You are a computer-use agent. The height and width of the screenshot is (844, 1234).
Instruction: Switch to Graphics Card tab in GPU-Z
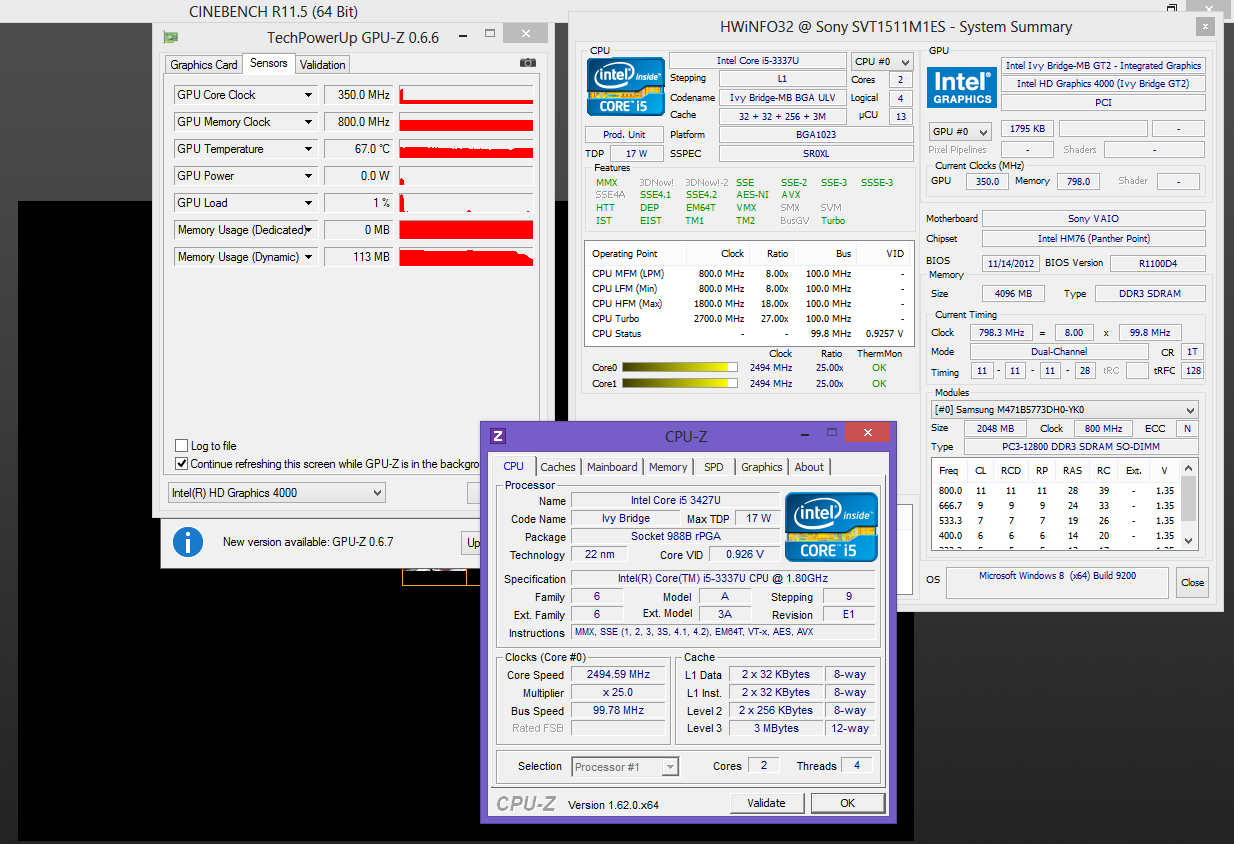tap(204, 65)
